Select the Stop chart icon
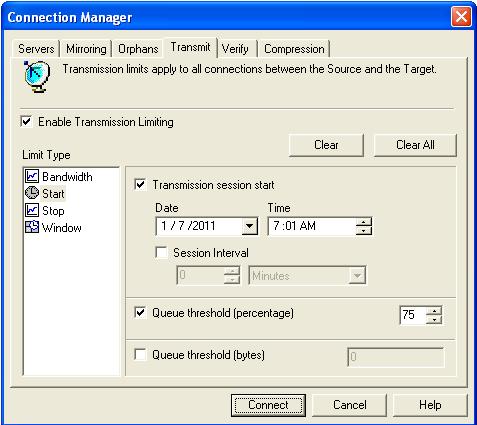This screenshot has width=477, height=425. pyautogui.click(x=32, y=210)
